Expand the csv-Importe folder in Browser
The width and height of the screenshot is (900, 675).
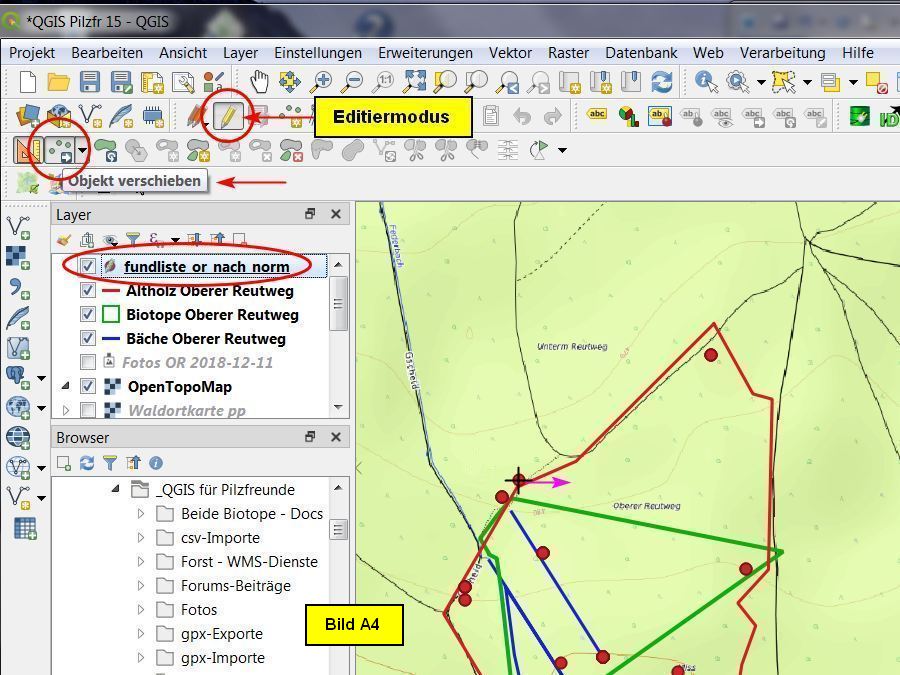[141, 538]
